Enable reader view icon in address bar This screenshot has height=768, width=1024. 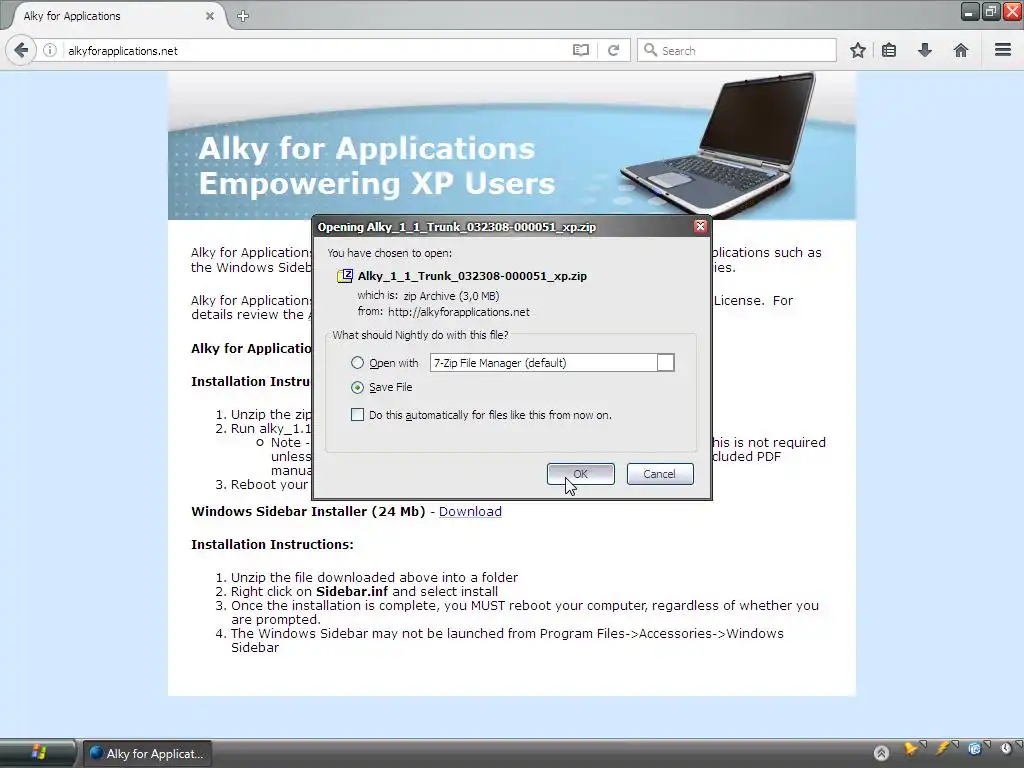click(581, 50)
